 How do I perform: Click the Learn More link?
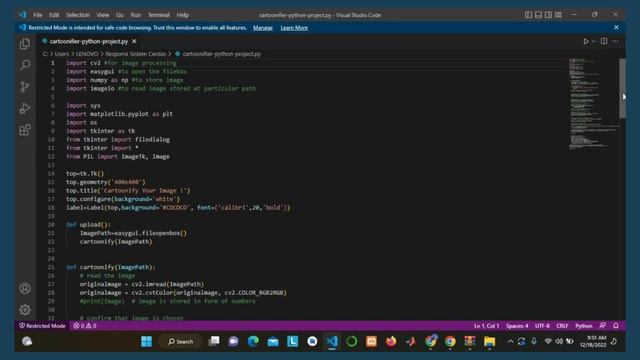click(294, 28)
